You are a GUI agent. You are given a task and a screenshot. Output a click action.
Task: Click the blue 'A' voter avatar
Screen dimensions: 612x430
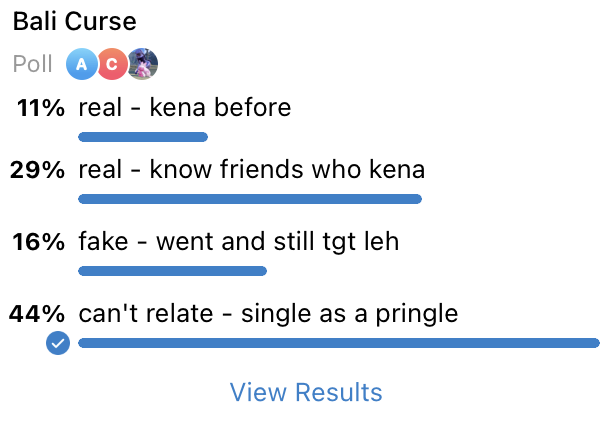point(82,64)
